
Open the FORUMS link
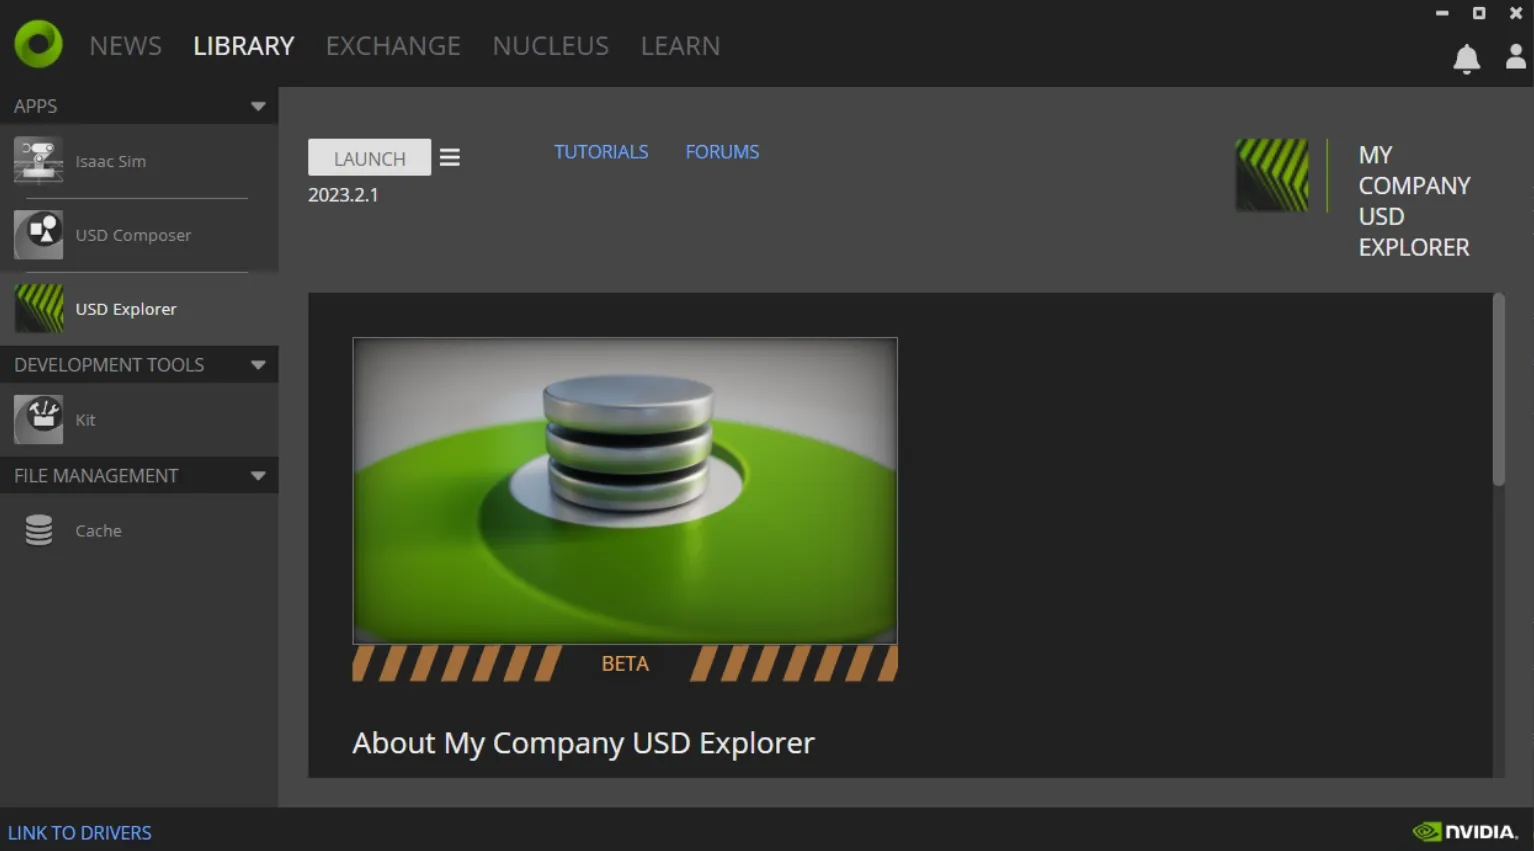[722, 152]
